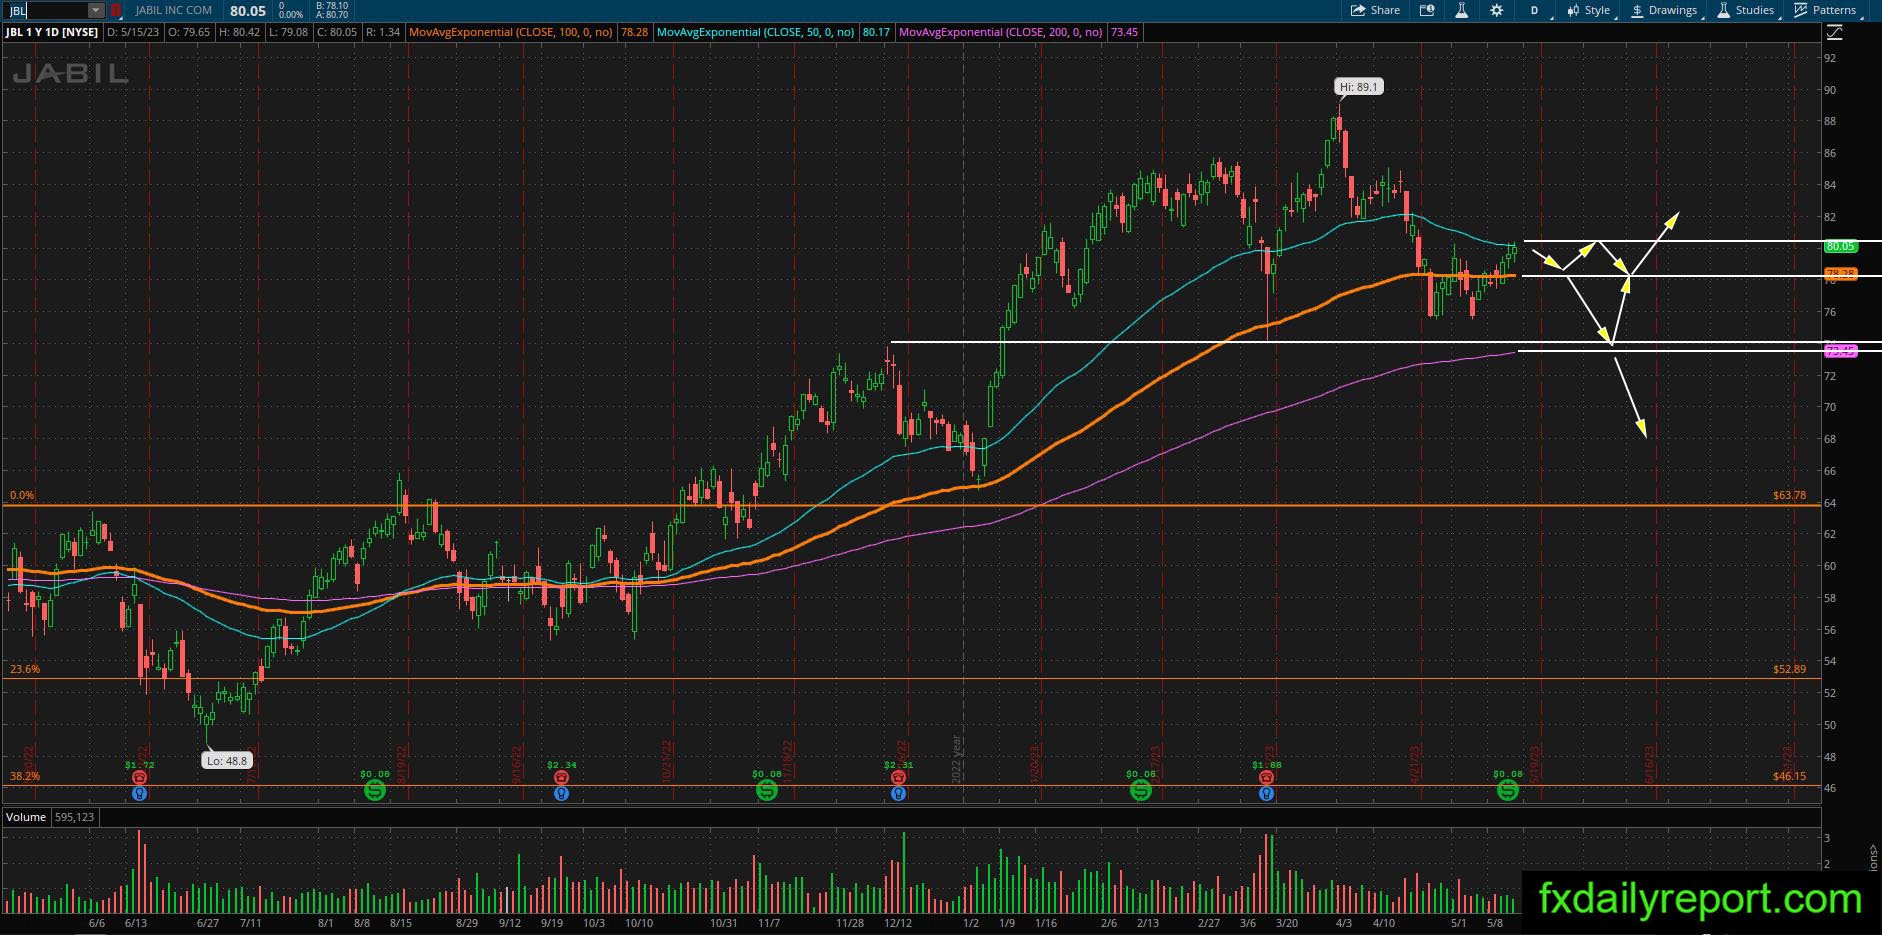Open the Style dropdown menu
This screenshot has width=1882, height=935.
(1589, 10)
